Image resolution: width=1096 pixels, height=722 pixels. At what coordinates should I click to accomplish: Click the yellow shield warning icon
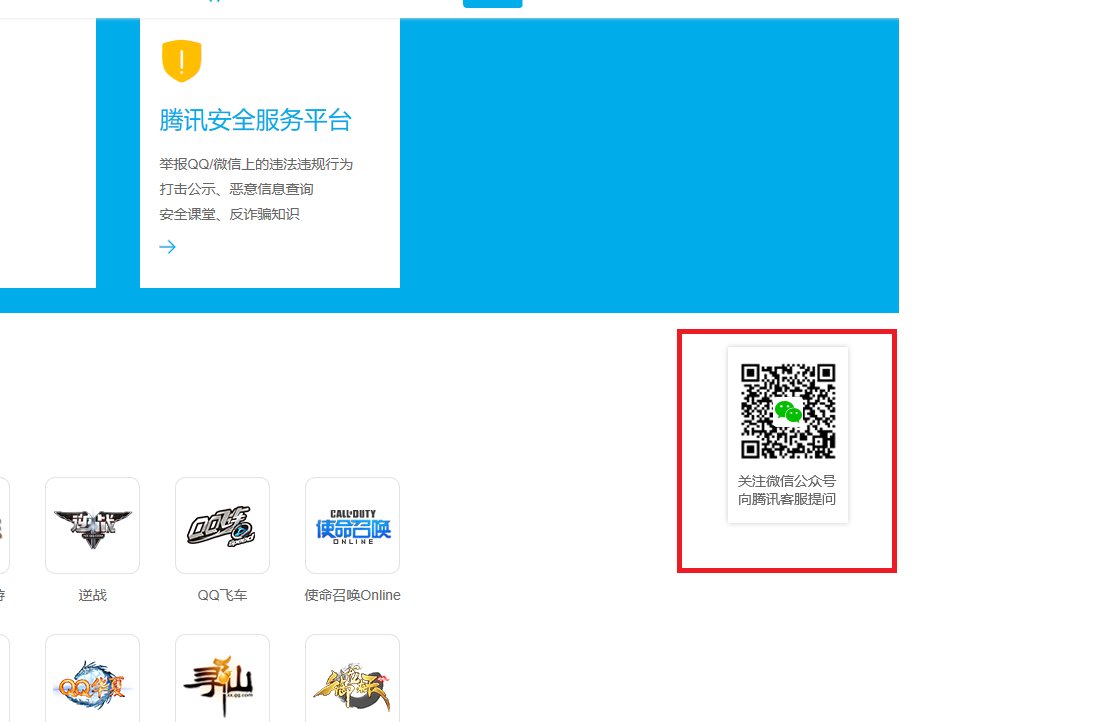(x=180, y=60)
